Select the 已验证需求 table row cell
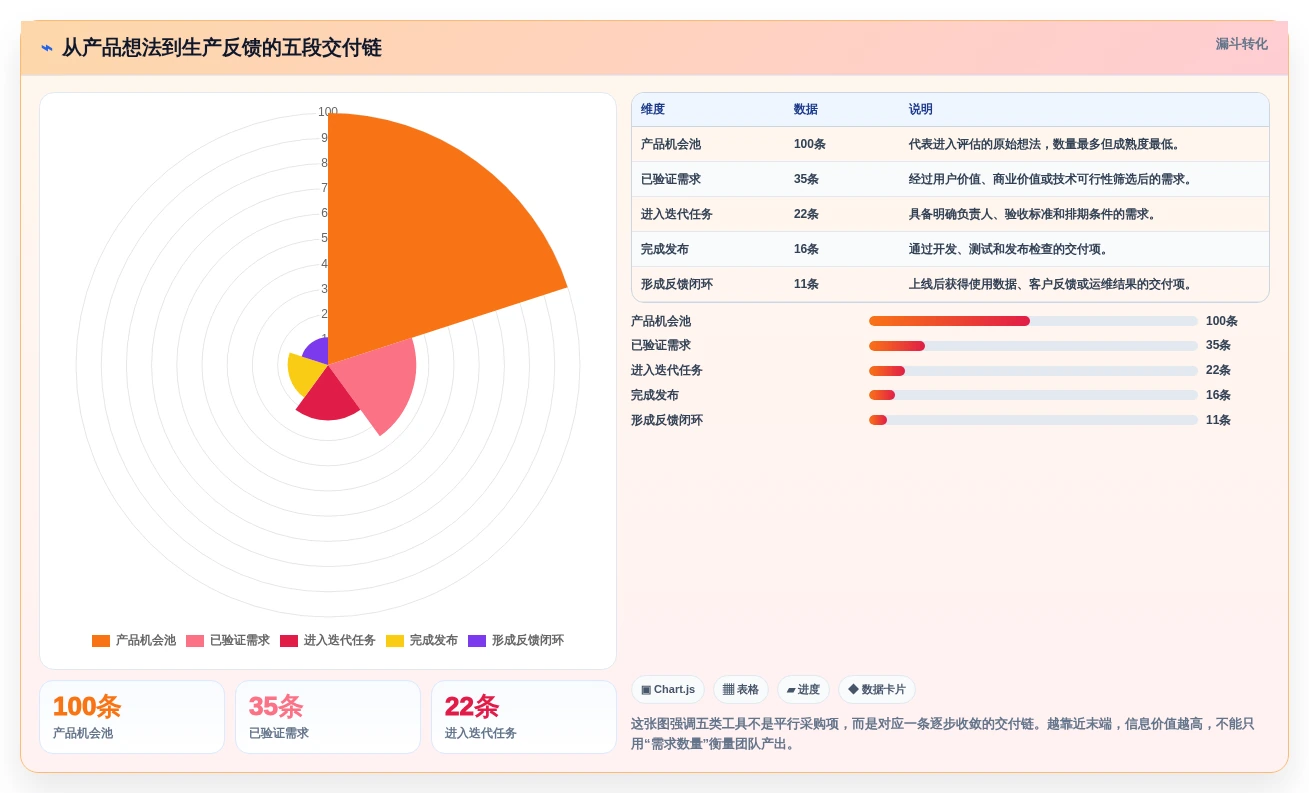Viewport: 1309px width, 793px height. [671, 179]
